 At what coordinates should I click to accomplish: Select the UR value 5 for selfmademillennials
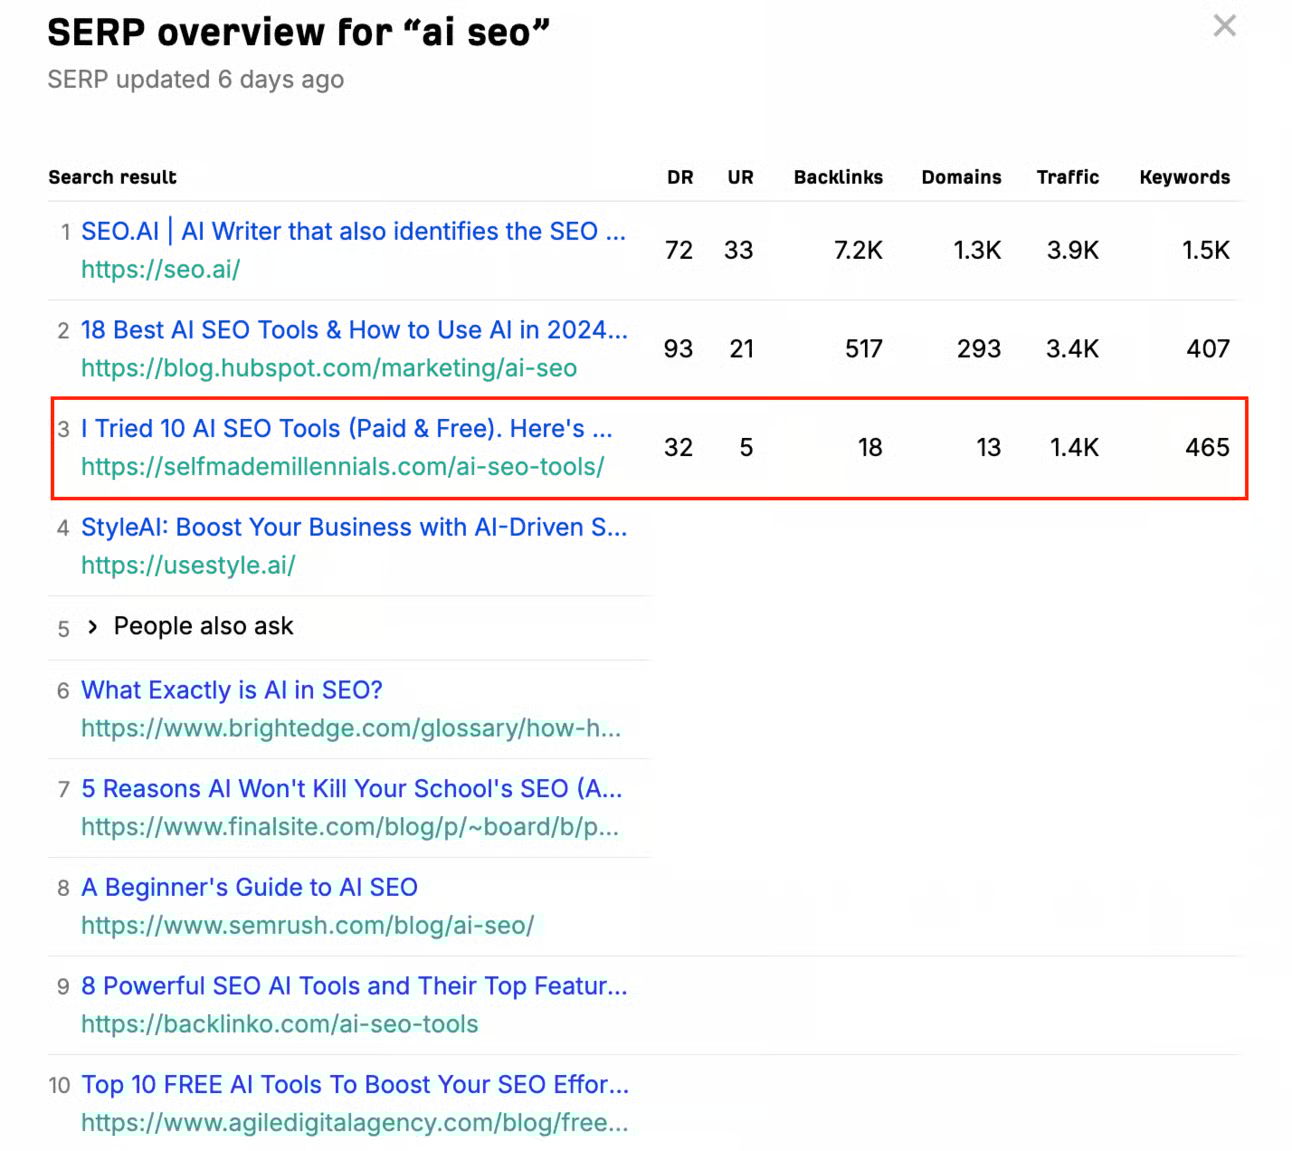point(746,447)
